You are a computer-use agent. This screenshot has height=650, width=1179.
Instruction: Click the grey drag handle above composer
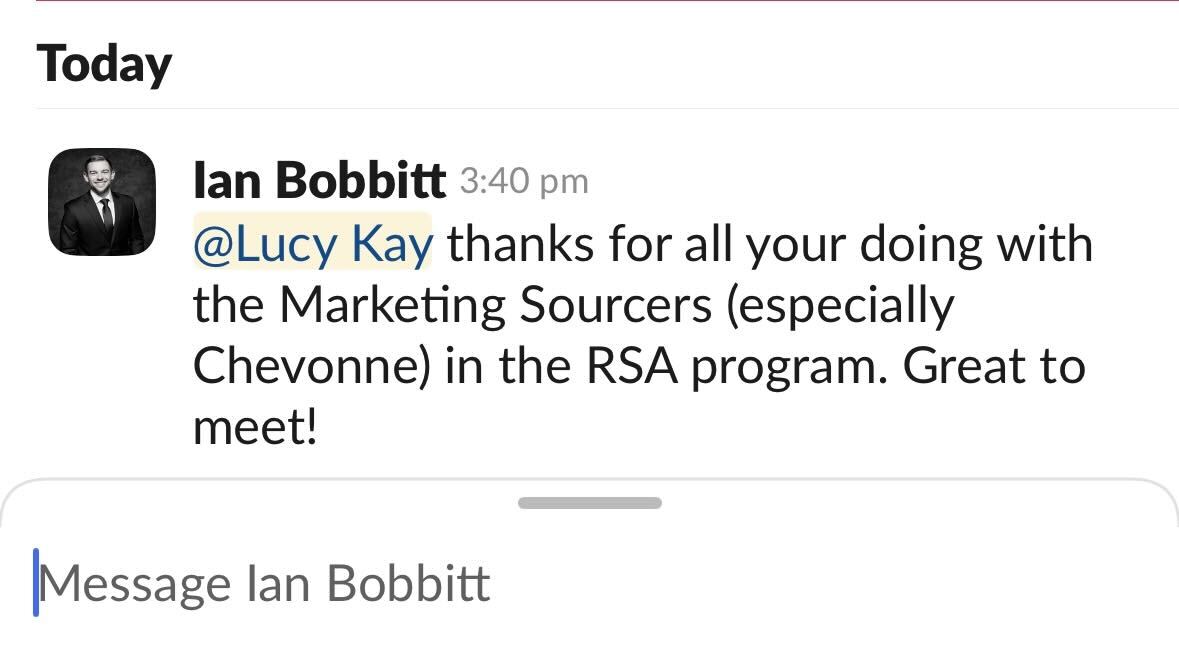click(589, 503)
